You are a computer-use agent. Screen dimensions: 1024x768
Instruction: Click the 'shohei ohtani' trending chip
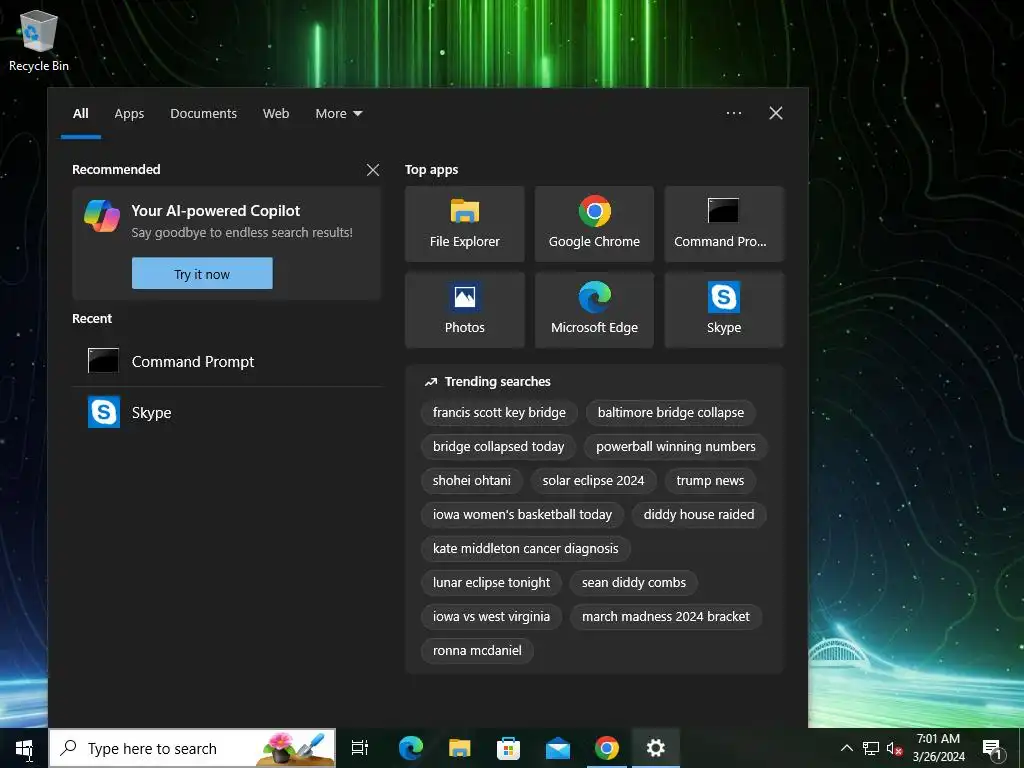click(472, 481)
